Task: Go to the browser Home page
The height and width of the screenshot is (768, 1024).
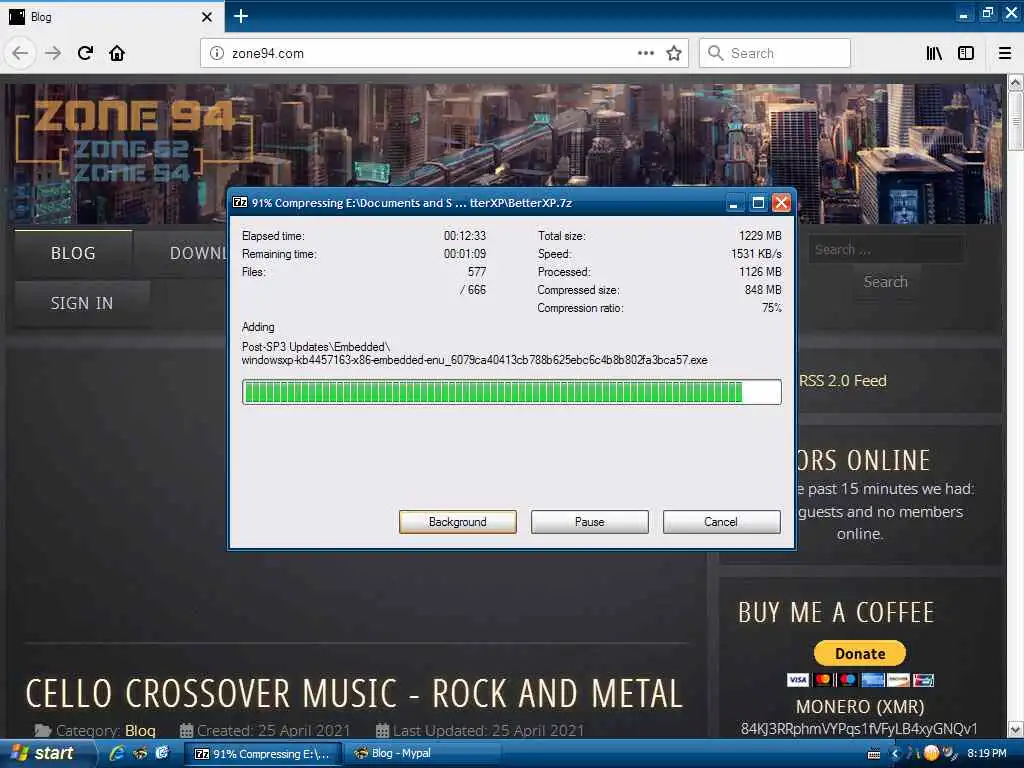Action: [x=117, y=53]
